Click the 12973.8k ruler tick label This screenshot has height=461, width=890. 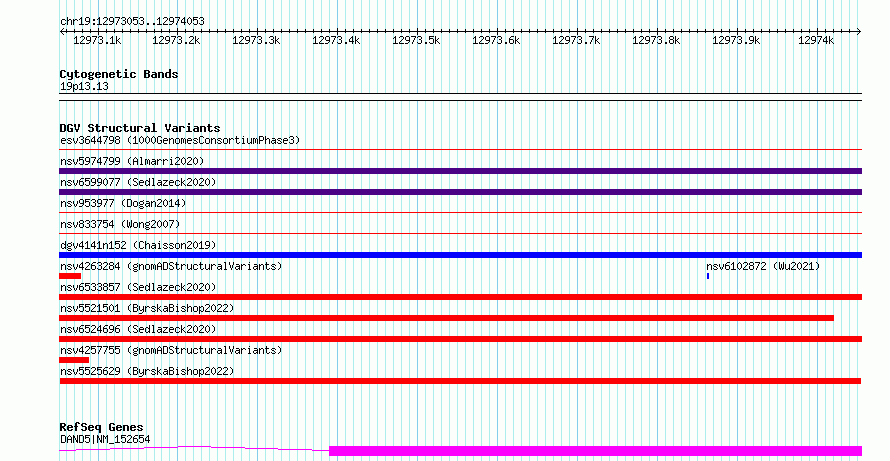coord(656,40)
